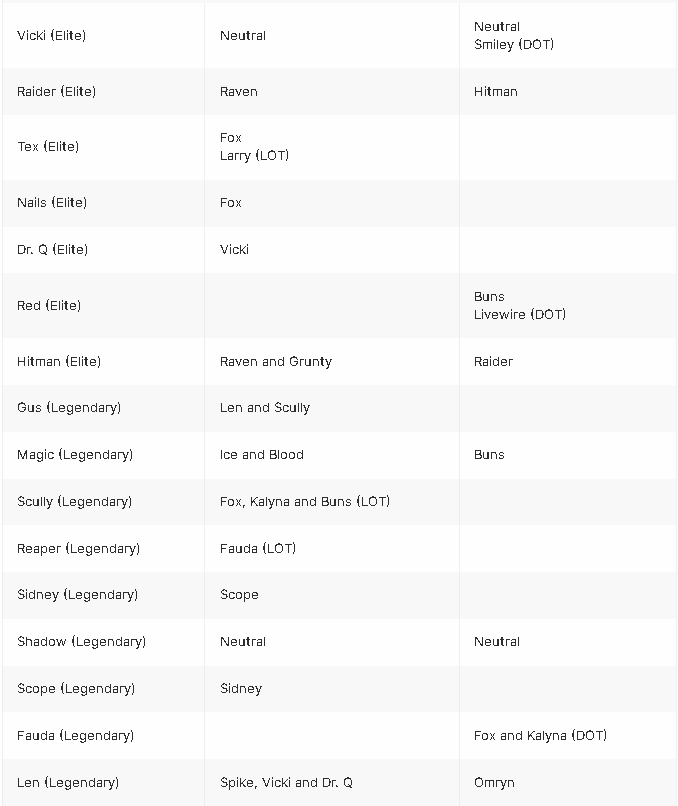Click the "Dr. Q (Elite)" cell

(52, 250)
